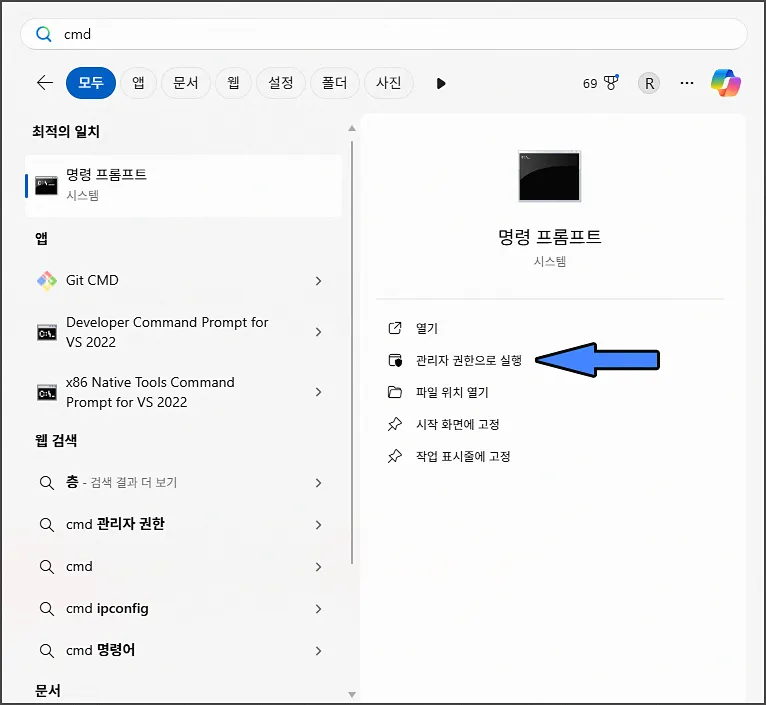Screen dimensions: 766x705
Task: Click search icon beside cmd 관리자 권한
Action: pyautogui.click(x=46, y=525)
